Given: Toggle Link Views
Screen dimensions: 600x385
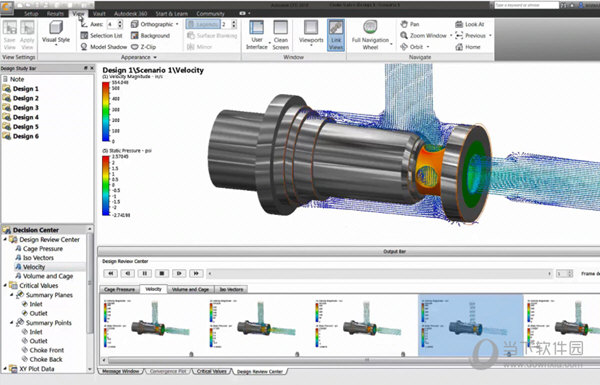Looking at the screenshot, I should click(x=336, y=35).
